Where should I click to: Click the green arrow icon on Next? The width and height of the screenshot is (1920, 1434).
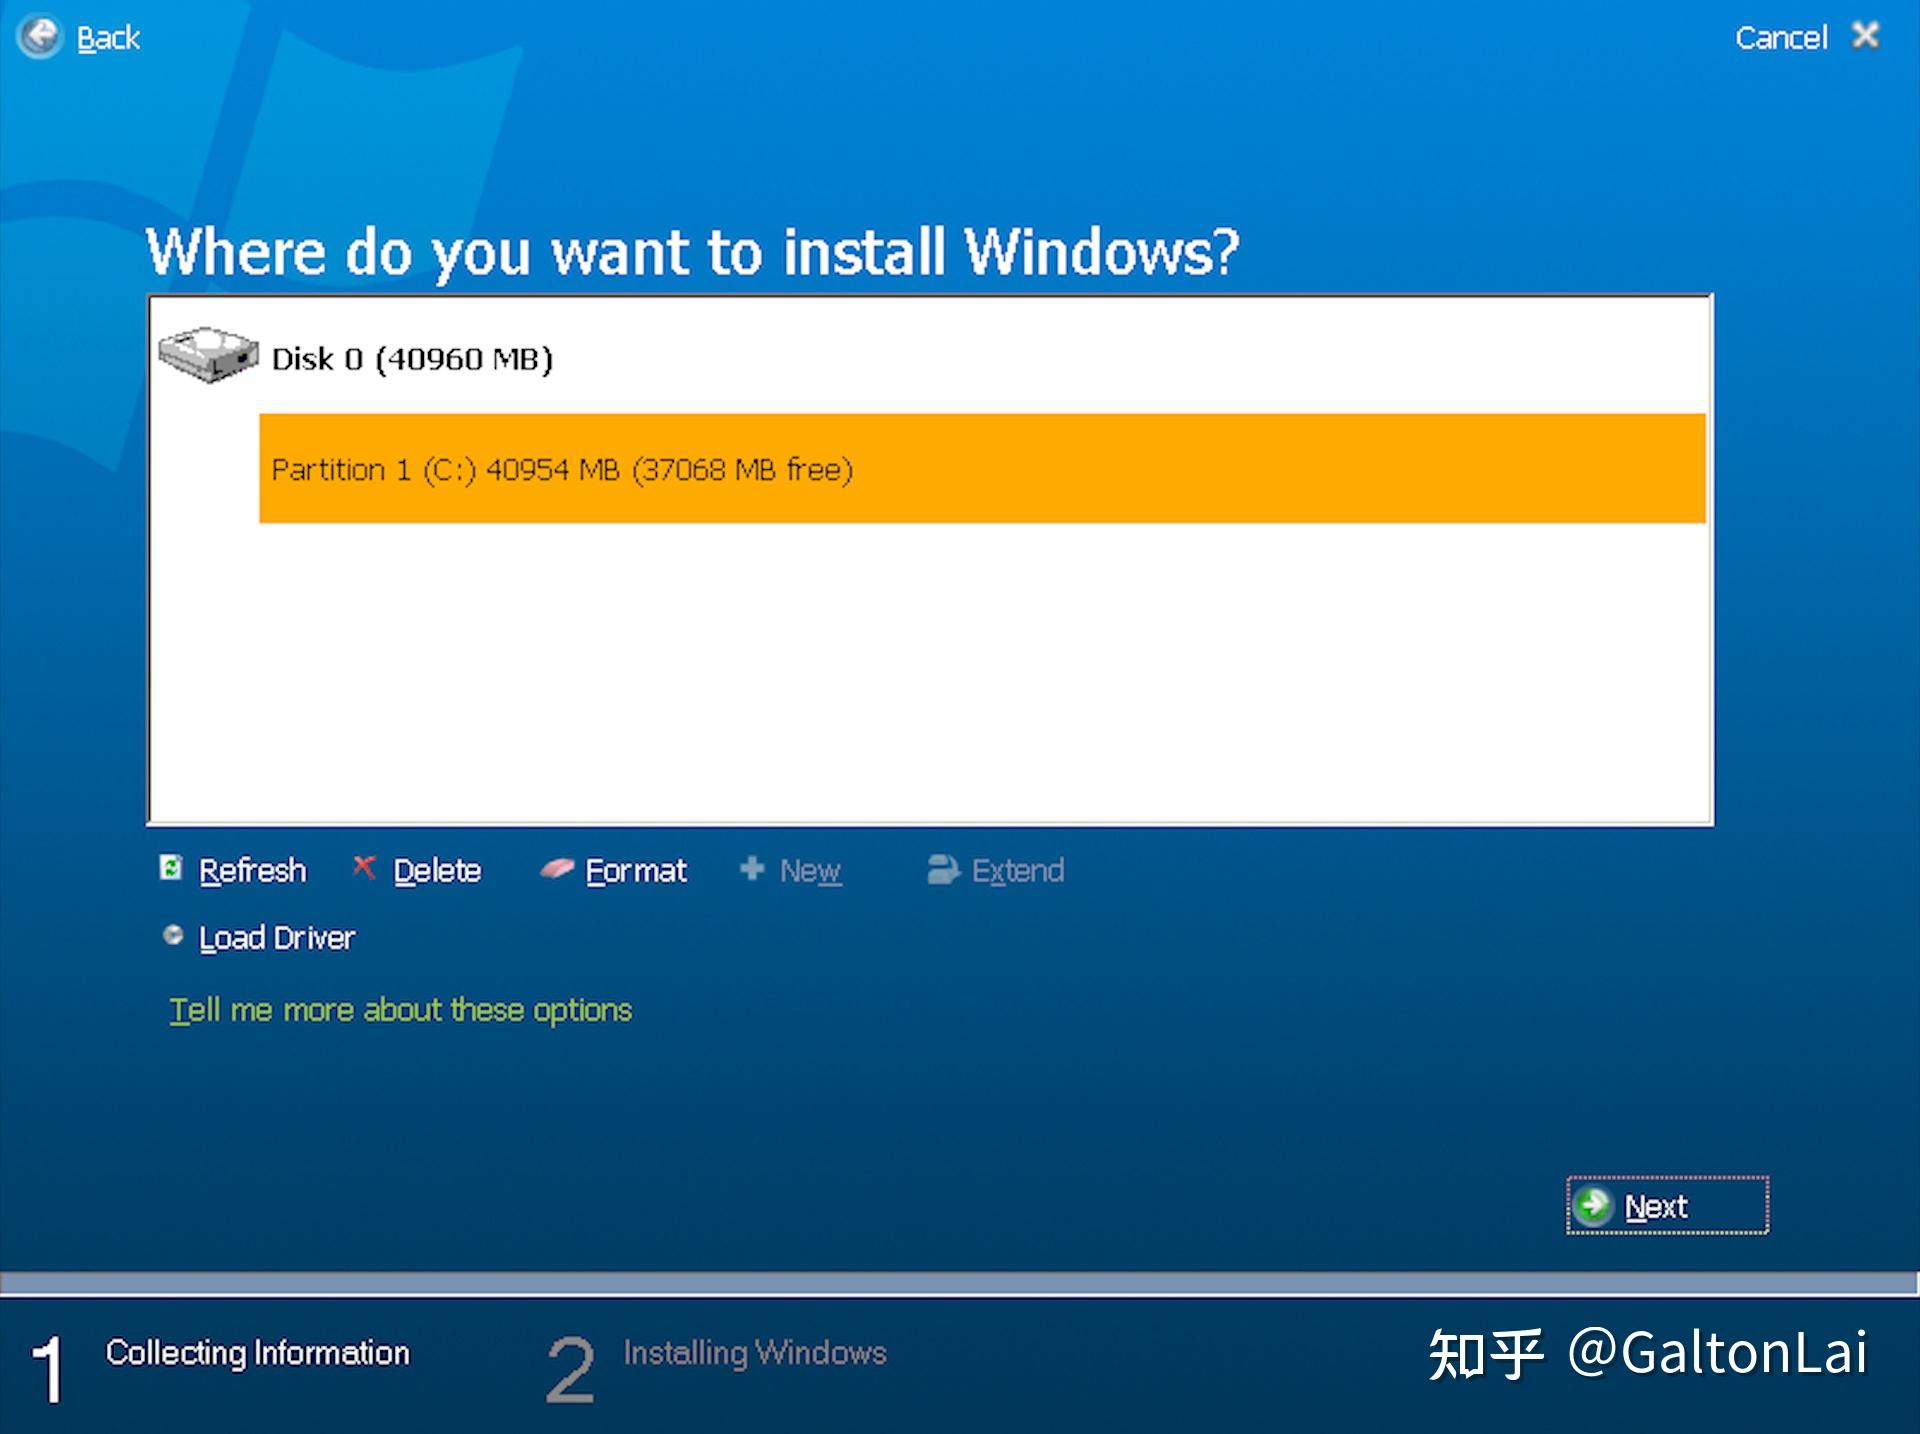tap(1594, 1206)
